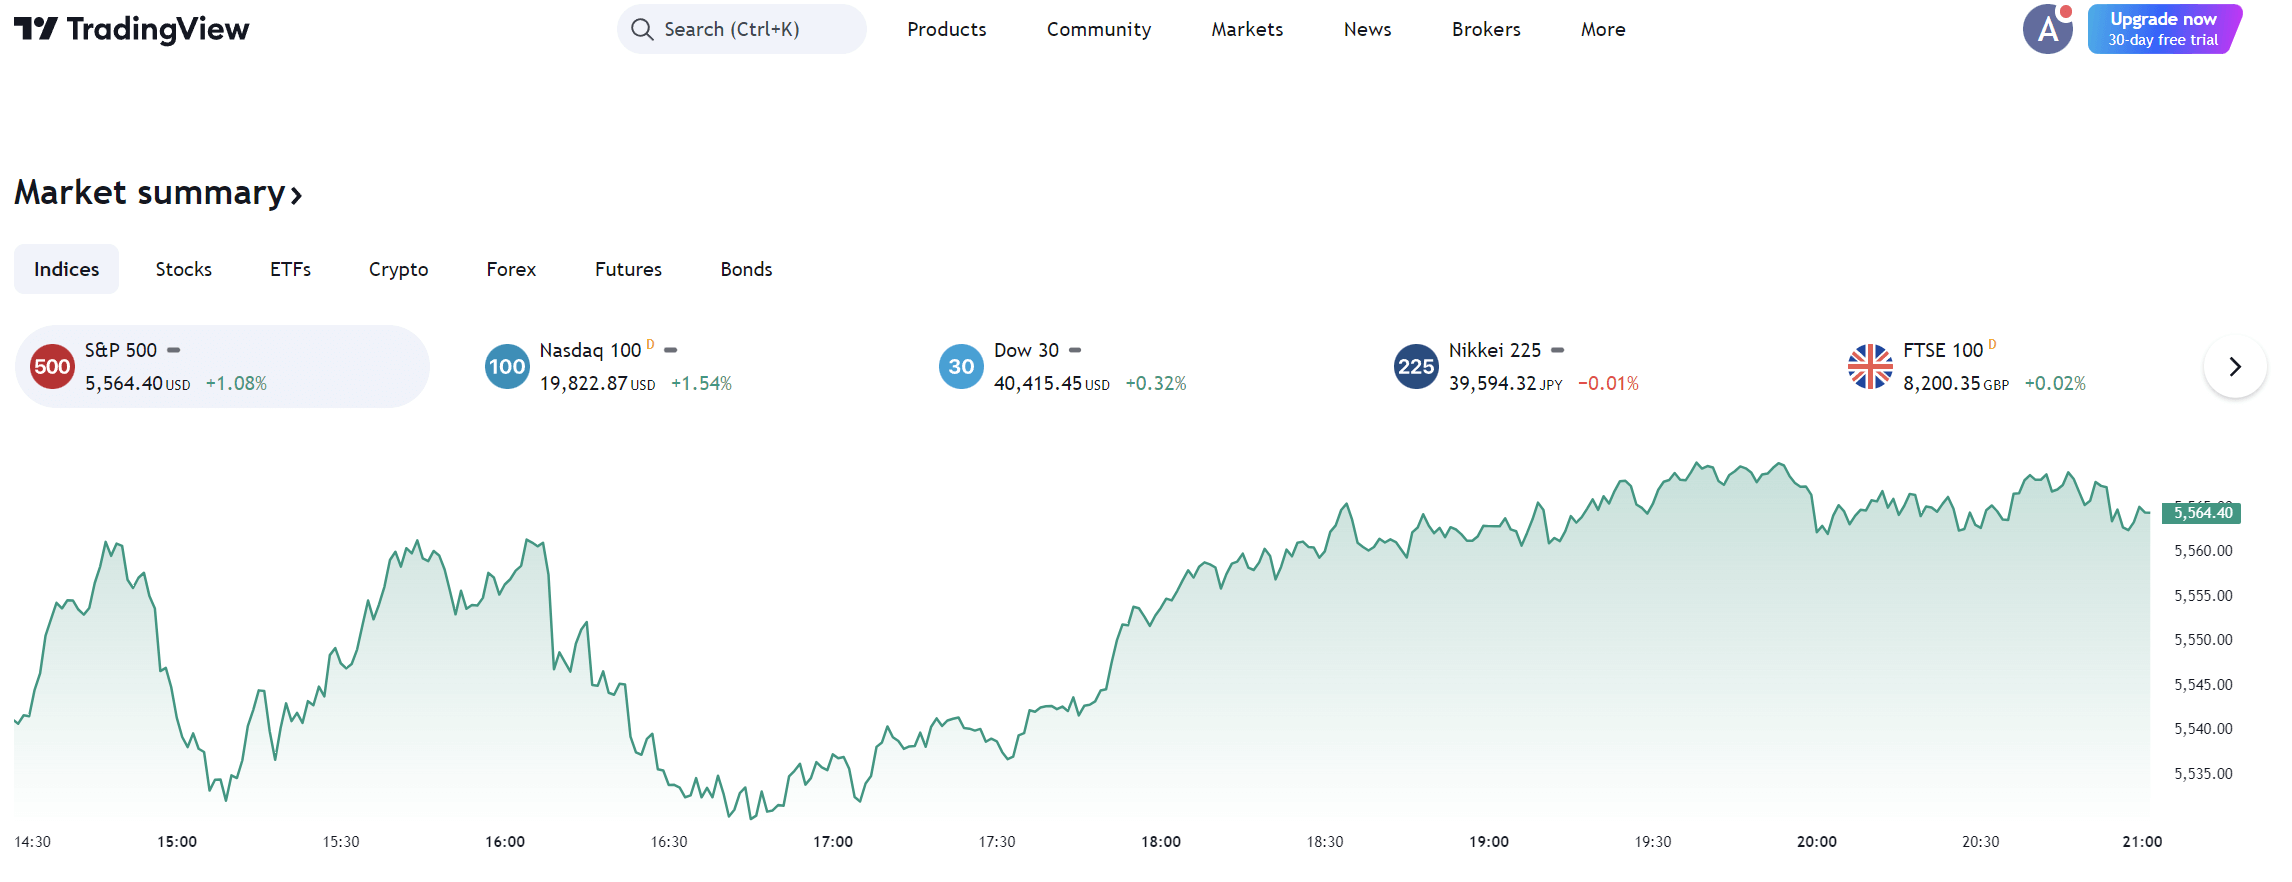Select the Nasdaq 100 index name
2292x882 pixels.
pos(590,350)
